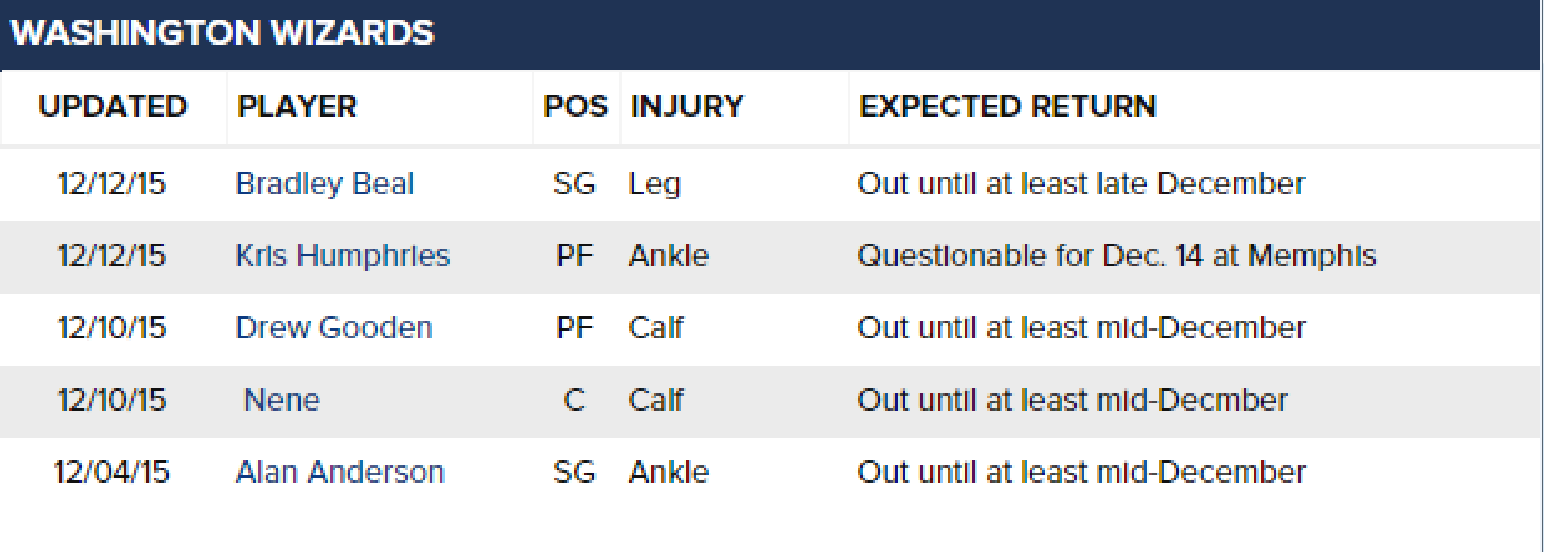Open Alan Anderson player link
Viewport: 1544px width, 552px height.
point(340,472)
